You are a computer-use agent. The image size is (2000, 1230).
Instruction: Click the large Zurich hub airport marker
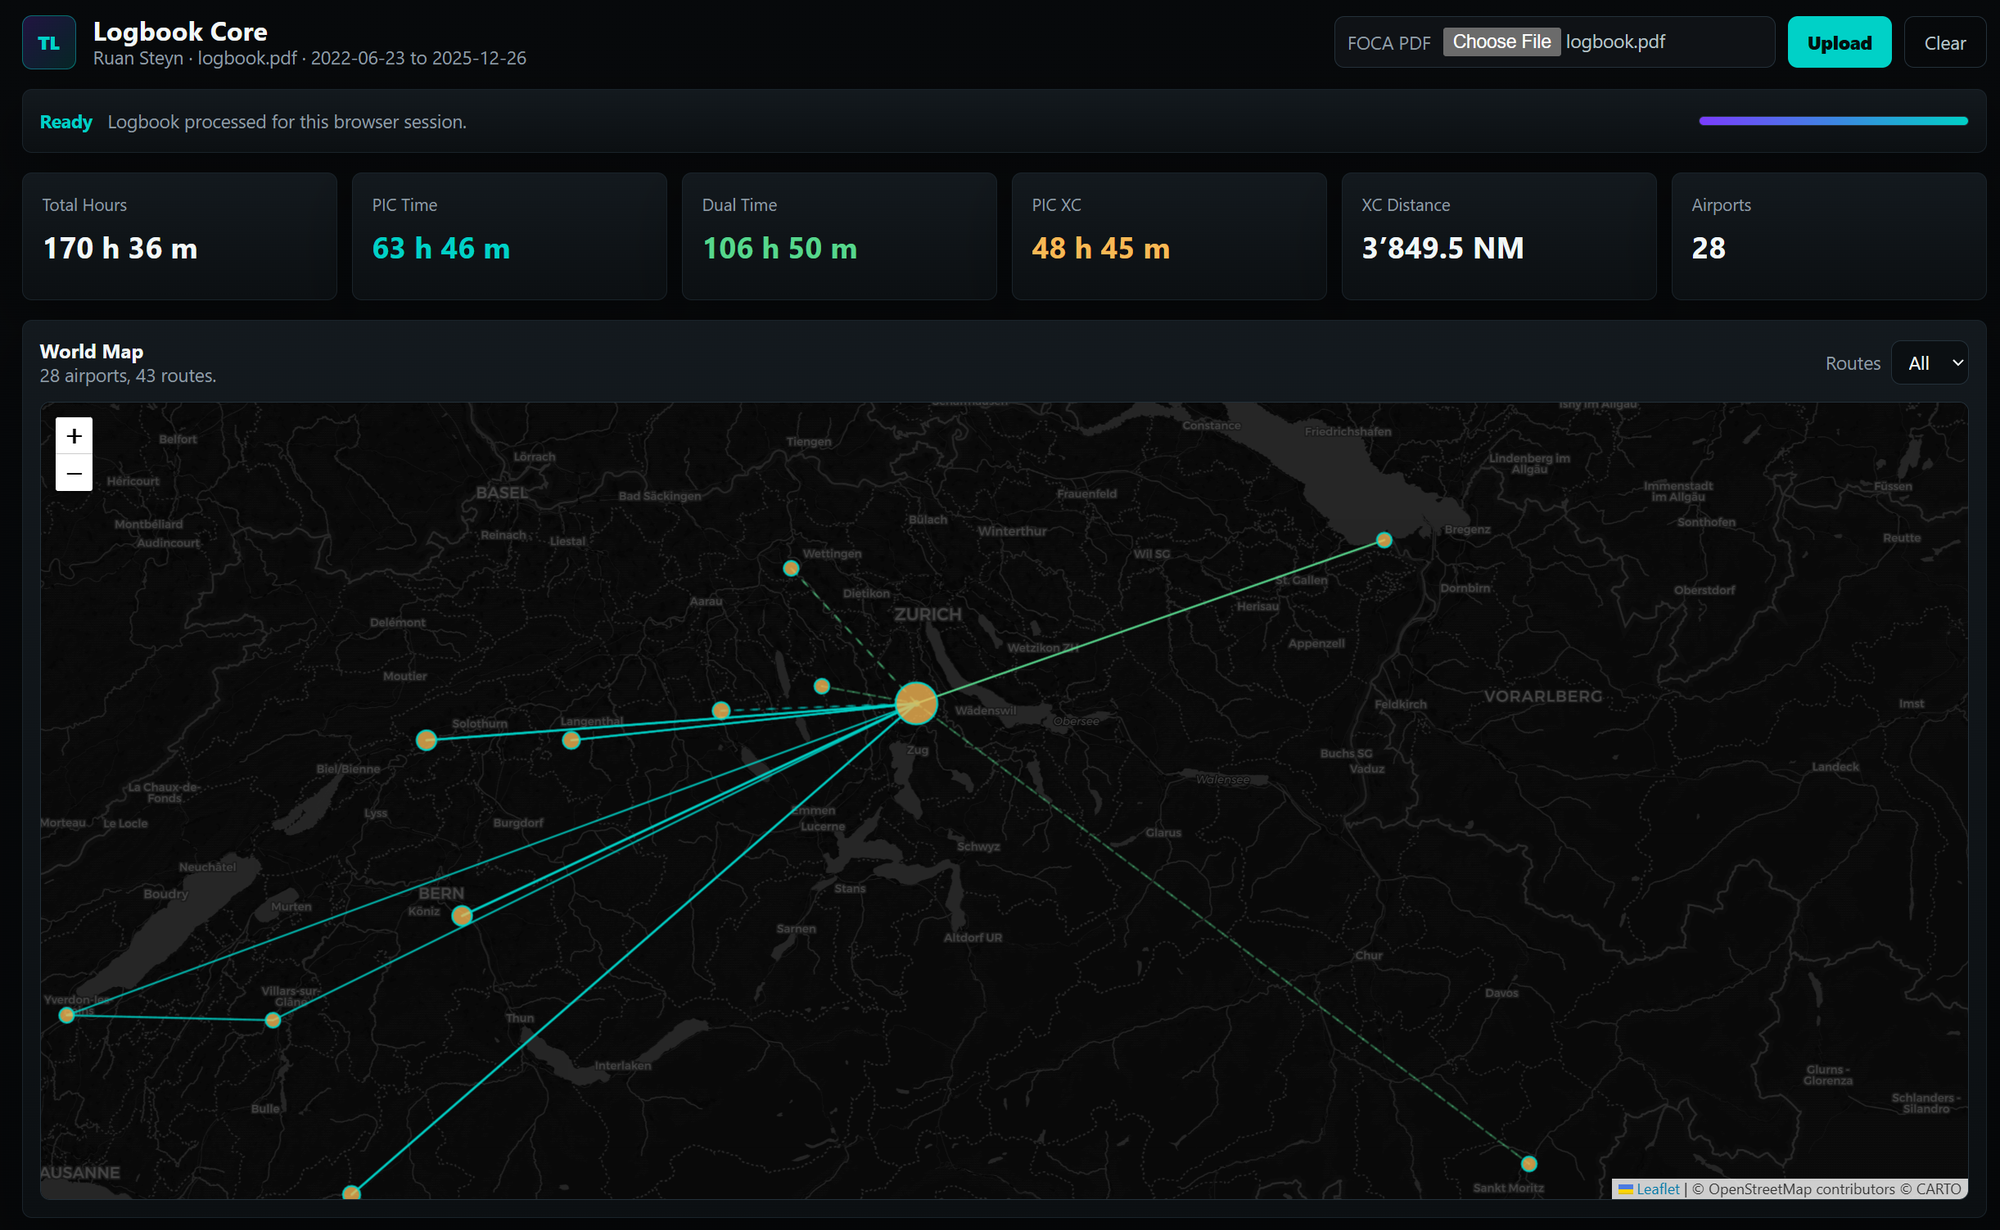pyautogui.click(x=916, y=704)
